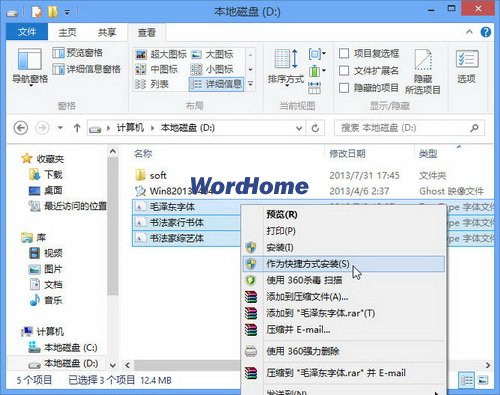
Task: Open Options (选项) button
Action: click(x=467, y=66)
